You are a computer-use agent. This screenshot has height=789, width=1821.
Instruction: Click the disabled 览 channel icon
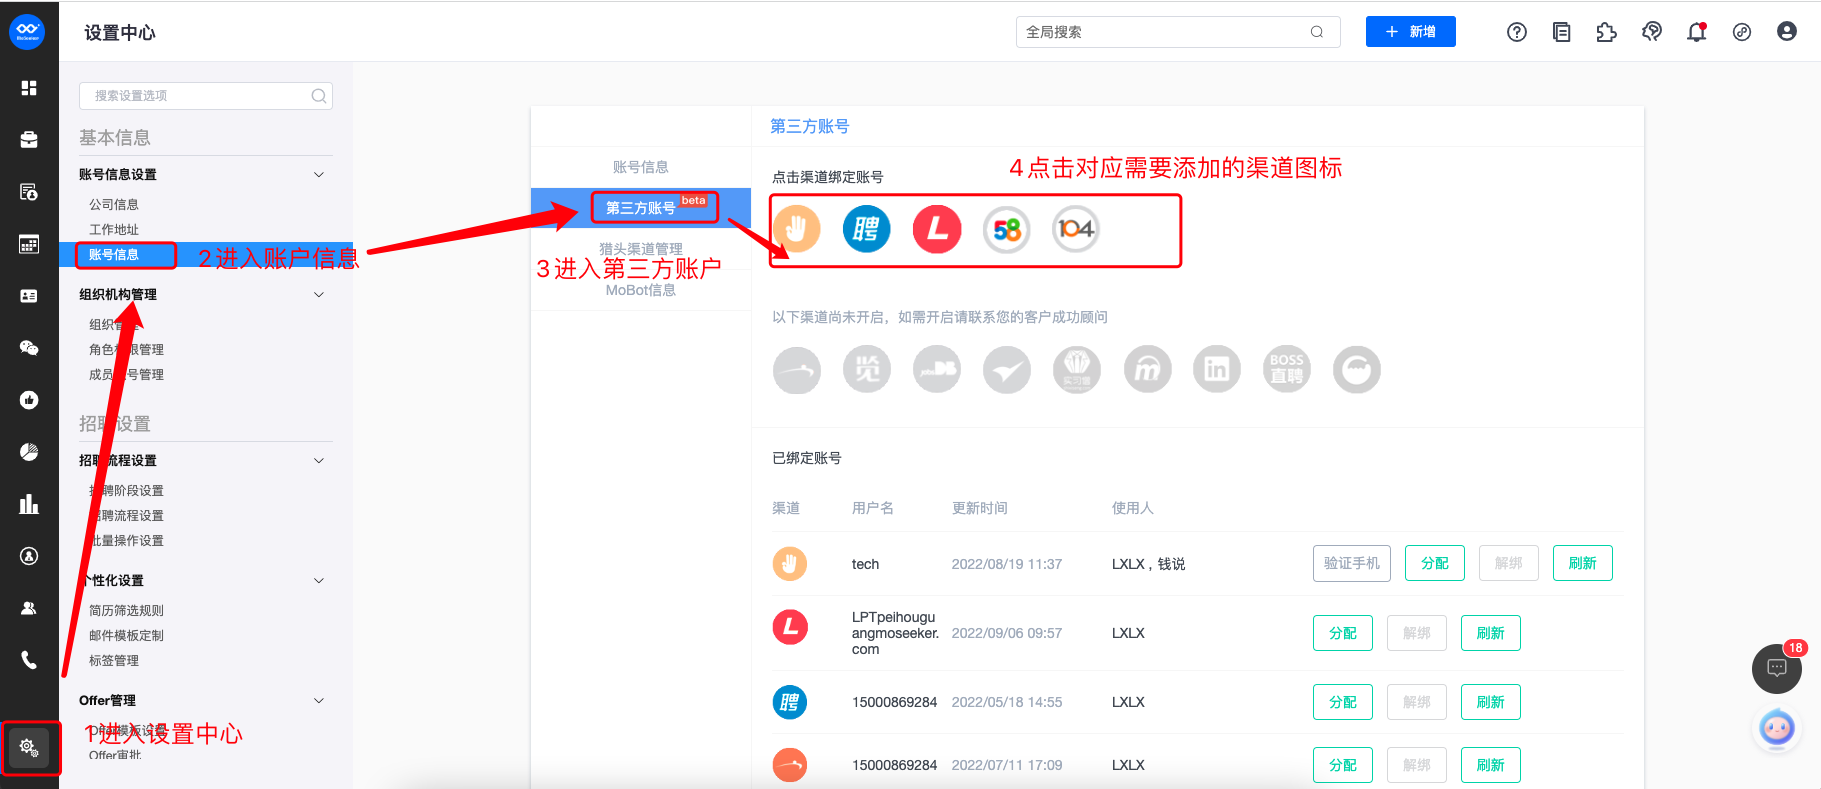[867, 370]
